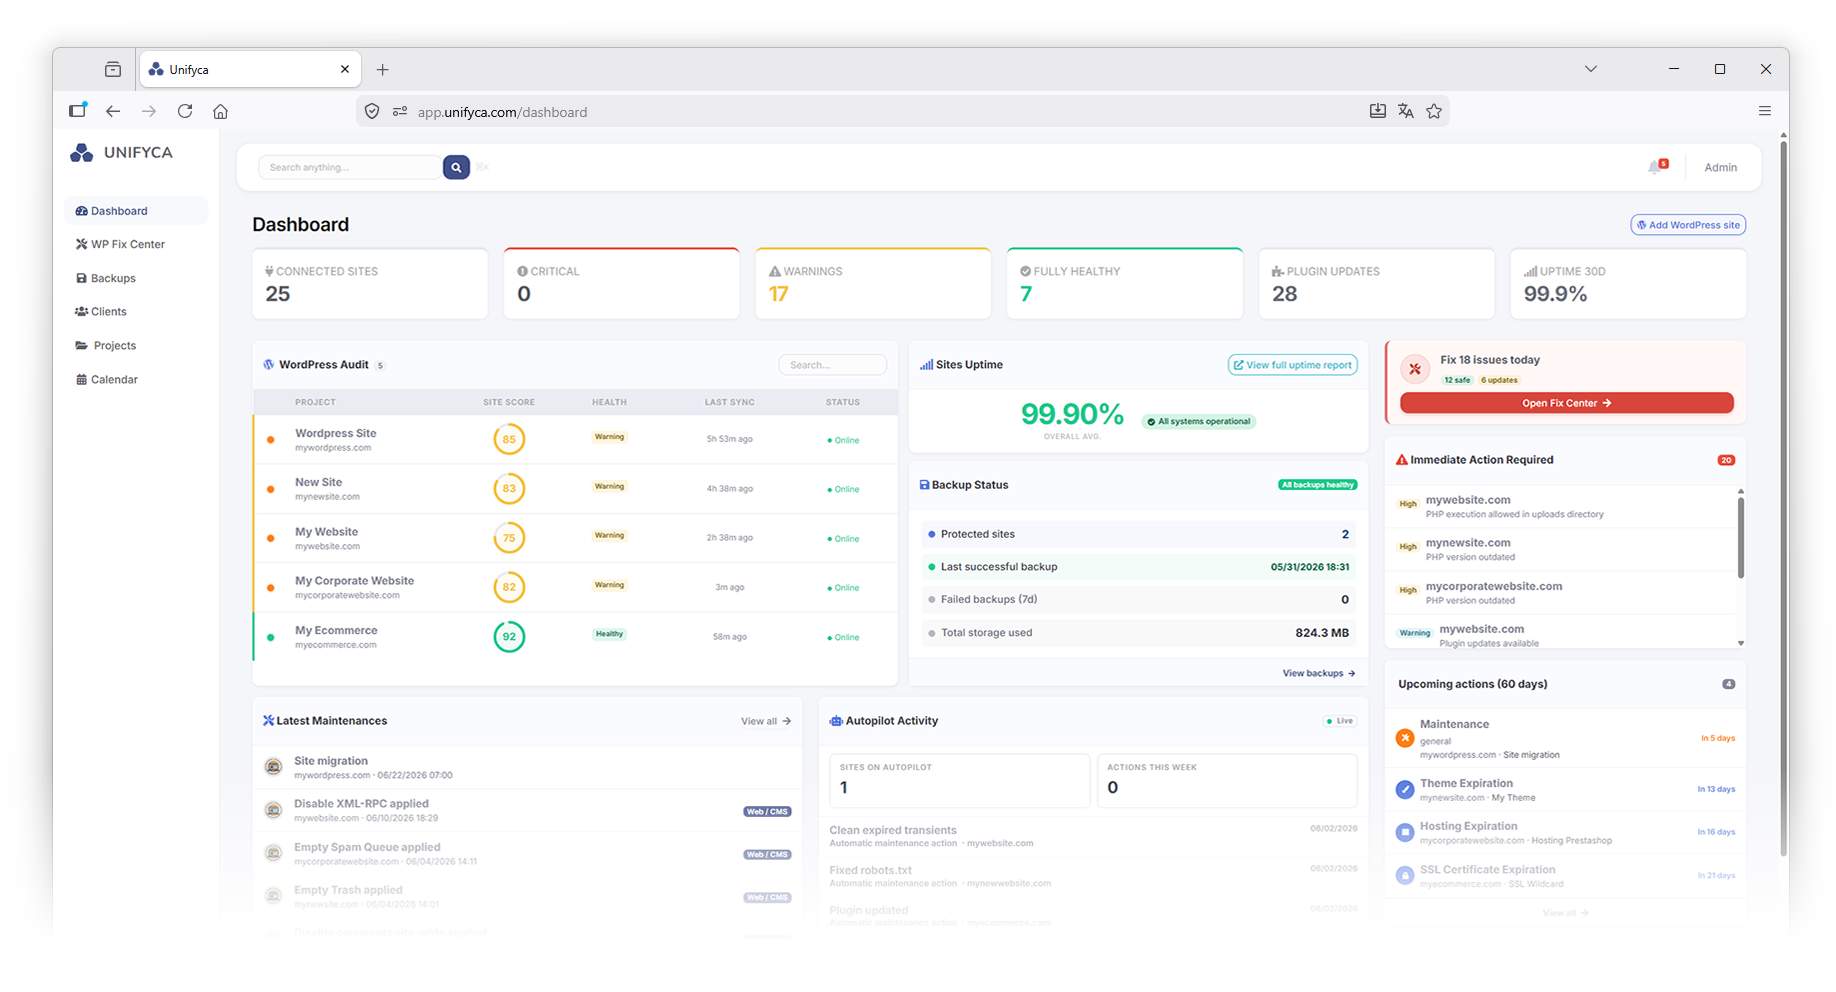Open Dashboard in sidebar
Viewport: 1836px width, 992px height.
136,211
